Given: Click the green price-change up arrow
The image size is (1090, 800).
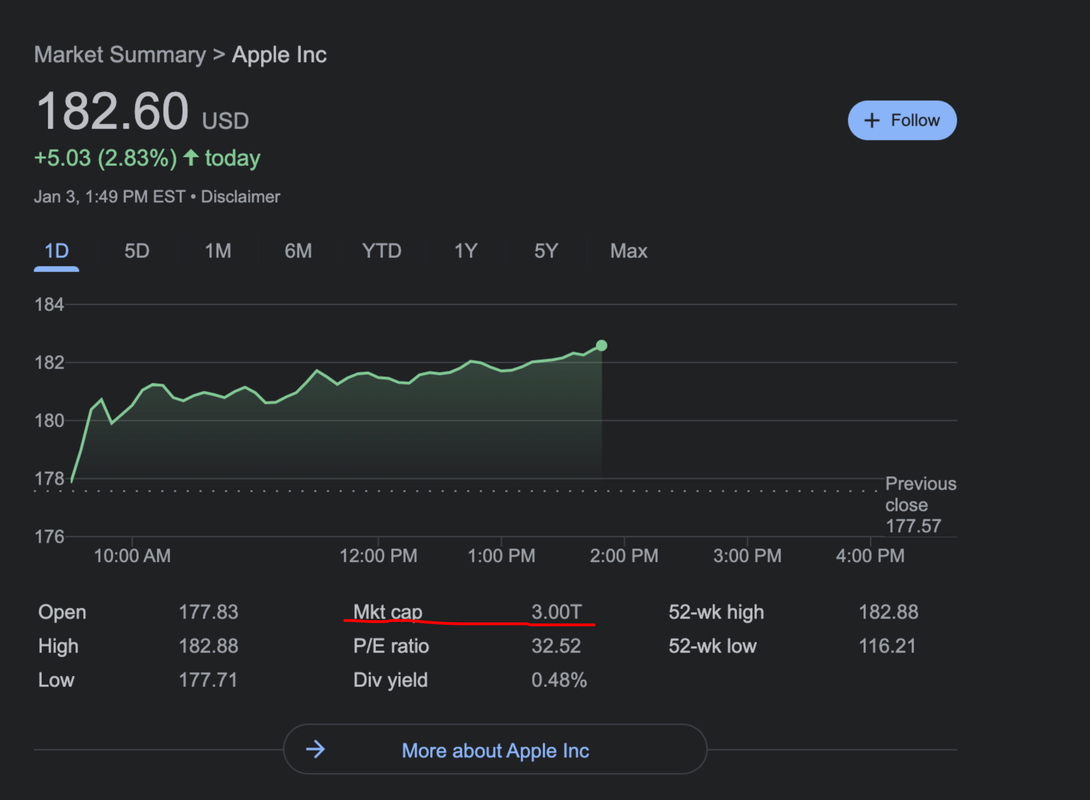Looking at the screenshot, I should 191,158.
